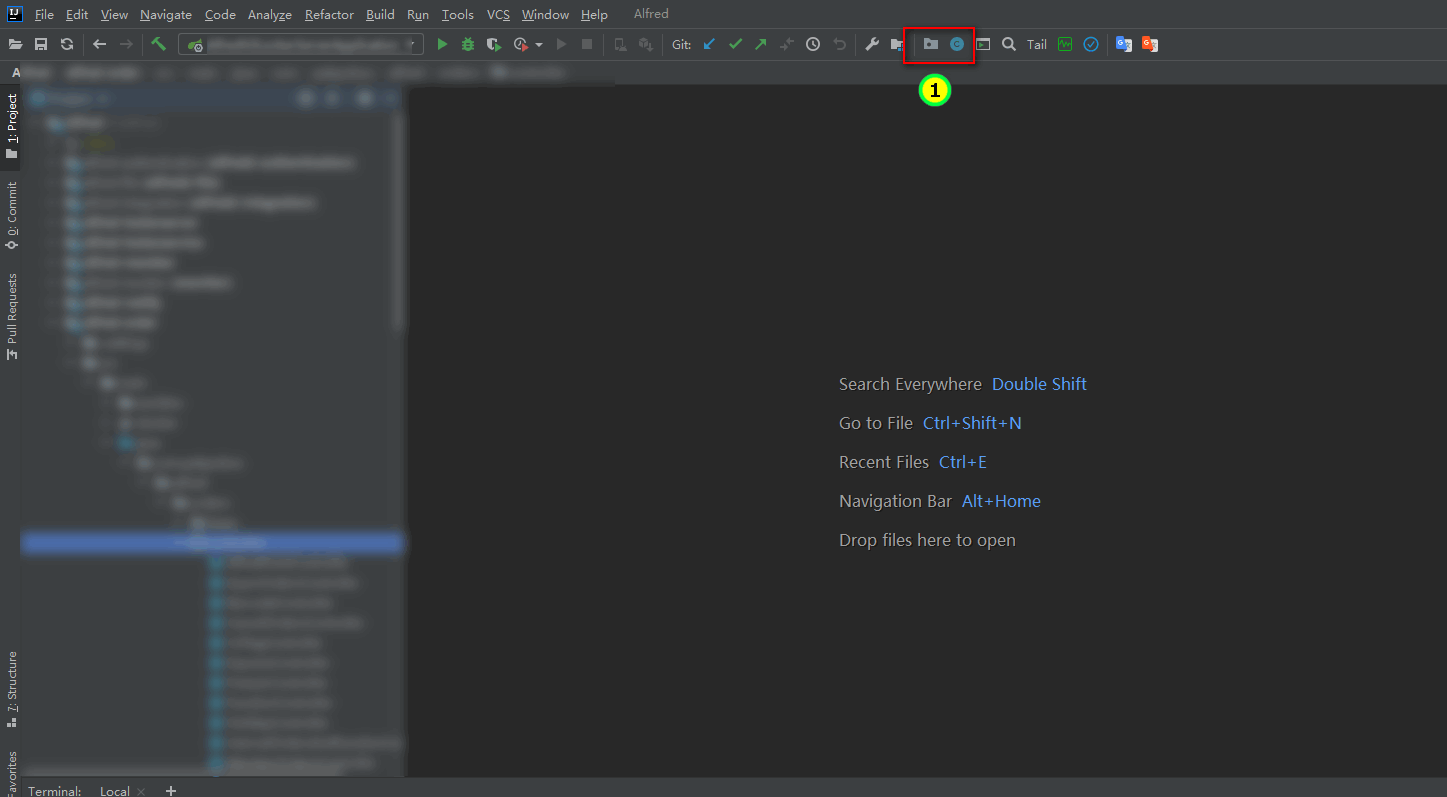Open the run configuration dropdown

tap(301, 44)
